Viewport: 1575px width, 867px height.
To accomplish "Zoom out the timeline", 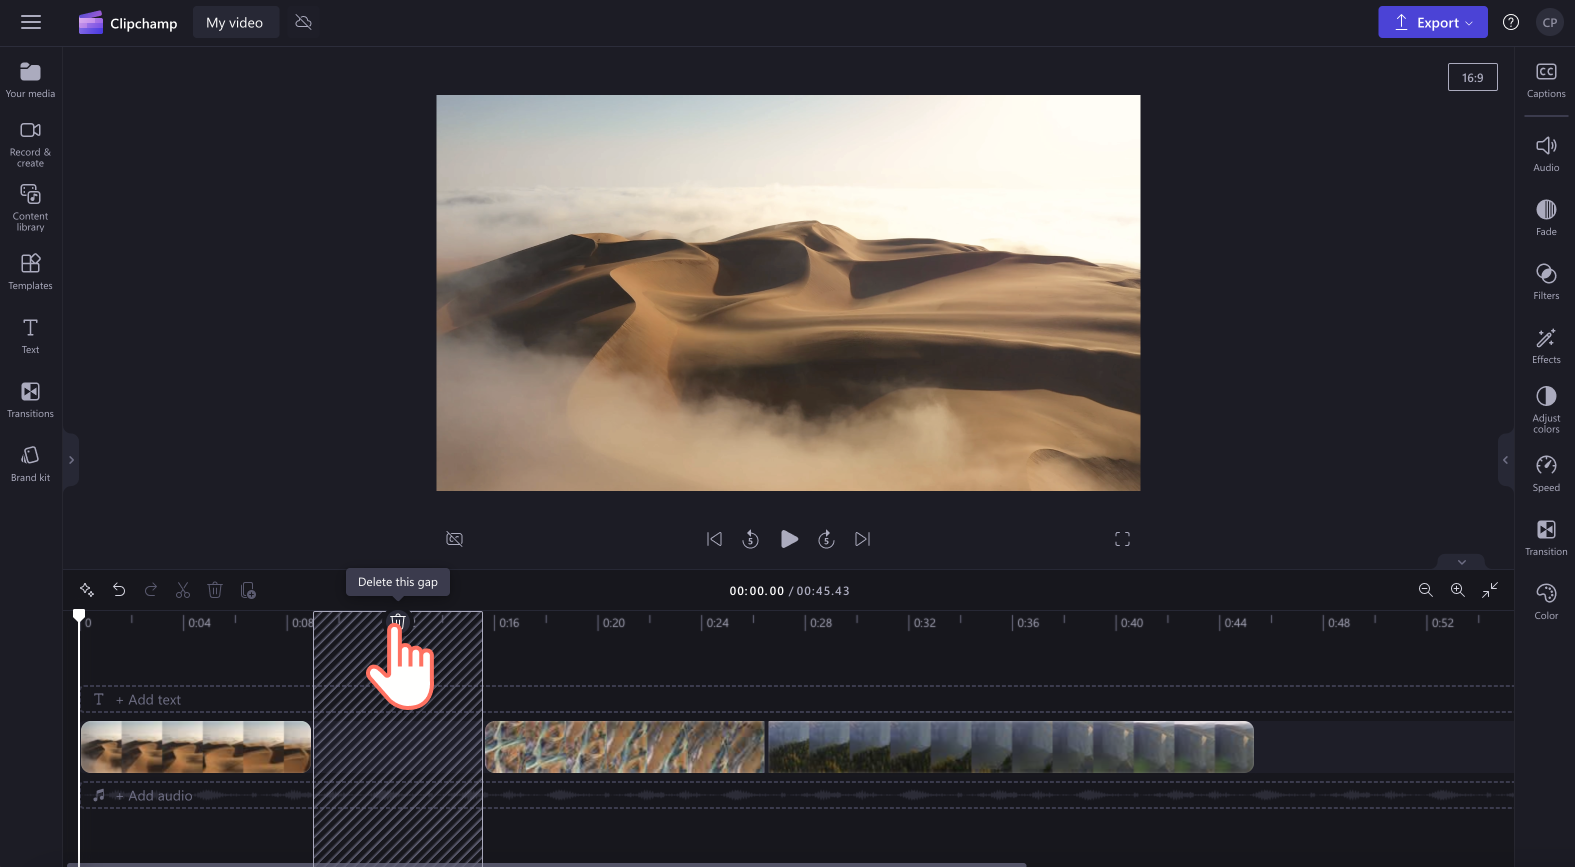I will 1426,590.
